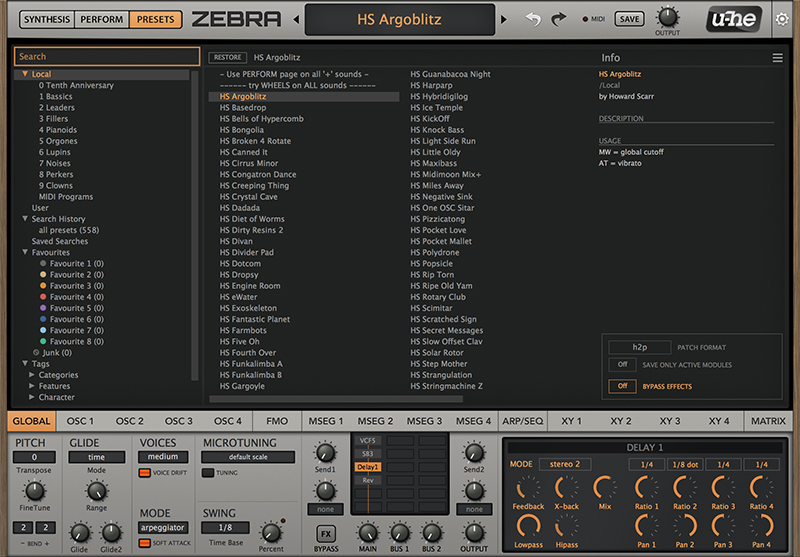Open the Info panel hamburger menu

point(777,58)
